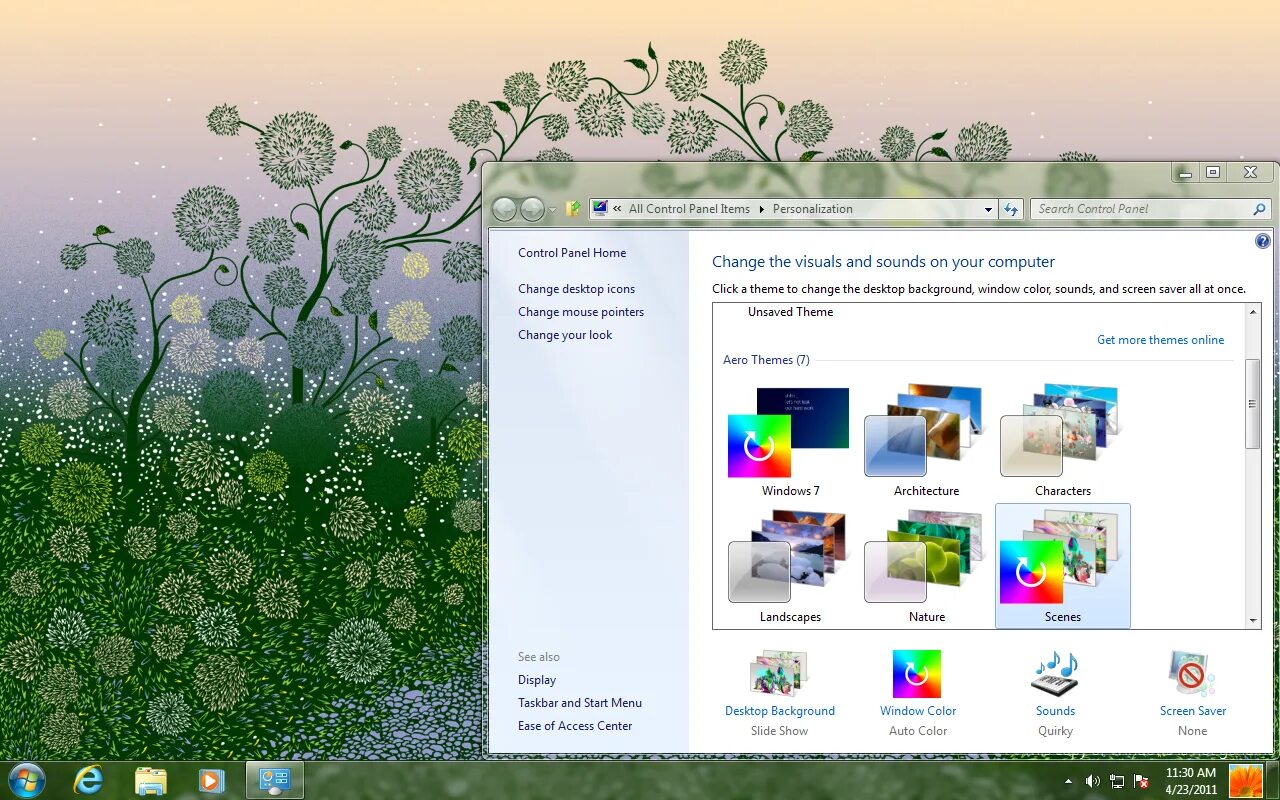Select the Scenes theme
Screen dimensions: 1280x800
1062,566
